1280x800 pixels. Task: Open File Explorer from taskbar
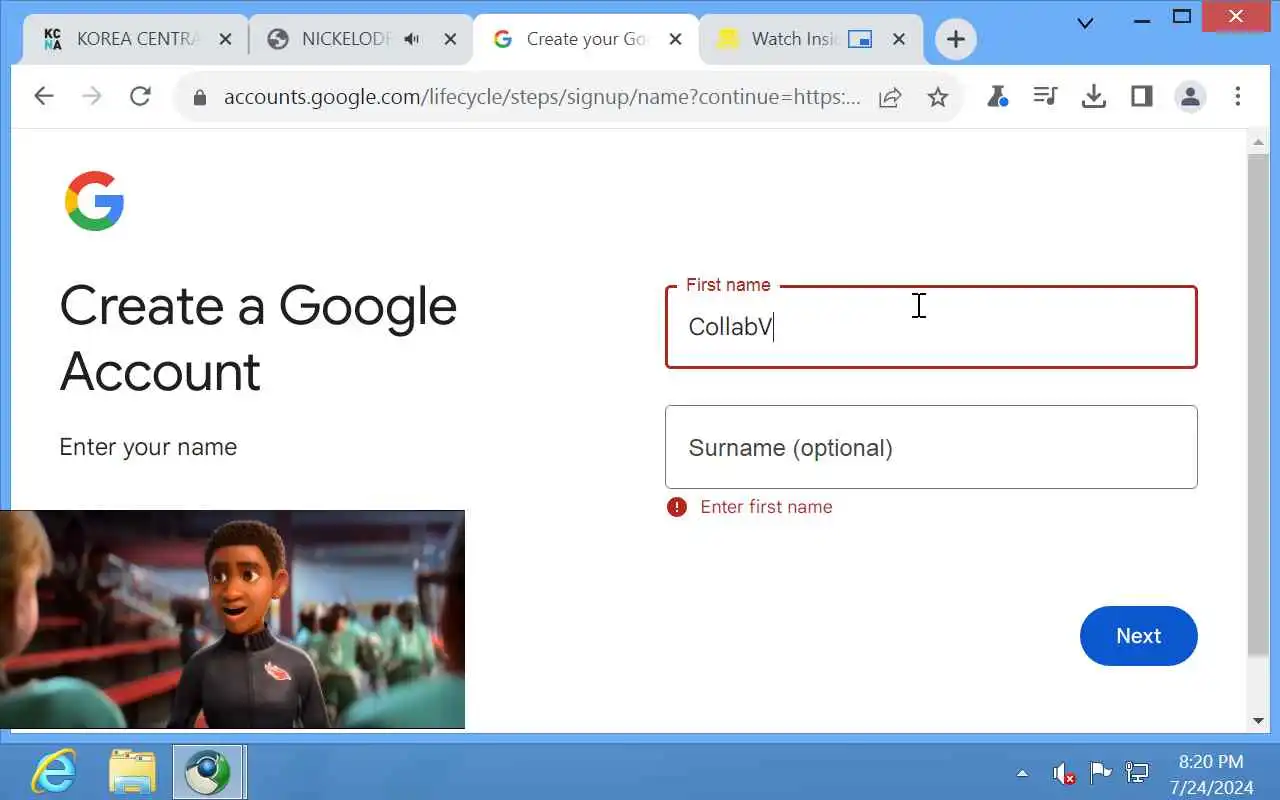132,771
